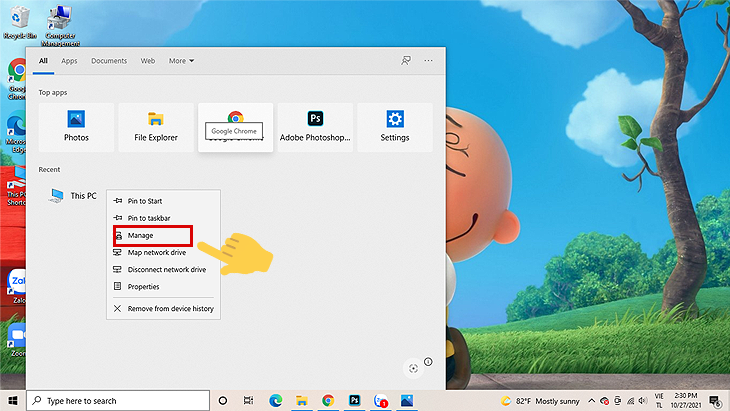Open Zalo with notification badge on taskbar
This screenshot has width=730, height=411.
click(381, 401)
